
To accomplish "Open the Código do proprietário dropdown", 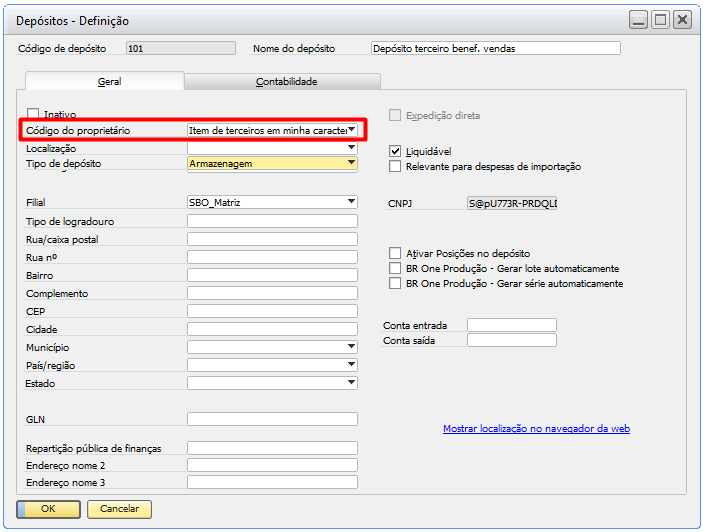I will (351, 130).
